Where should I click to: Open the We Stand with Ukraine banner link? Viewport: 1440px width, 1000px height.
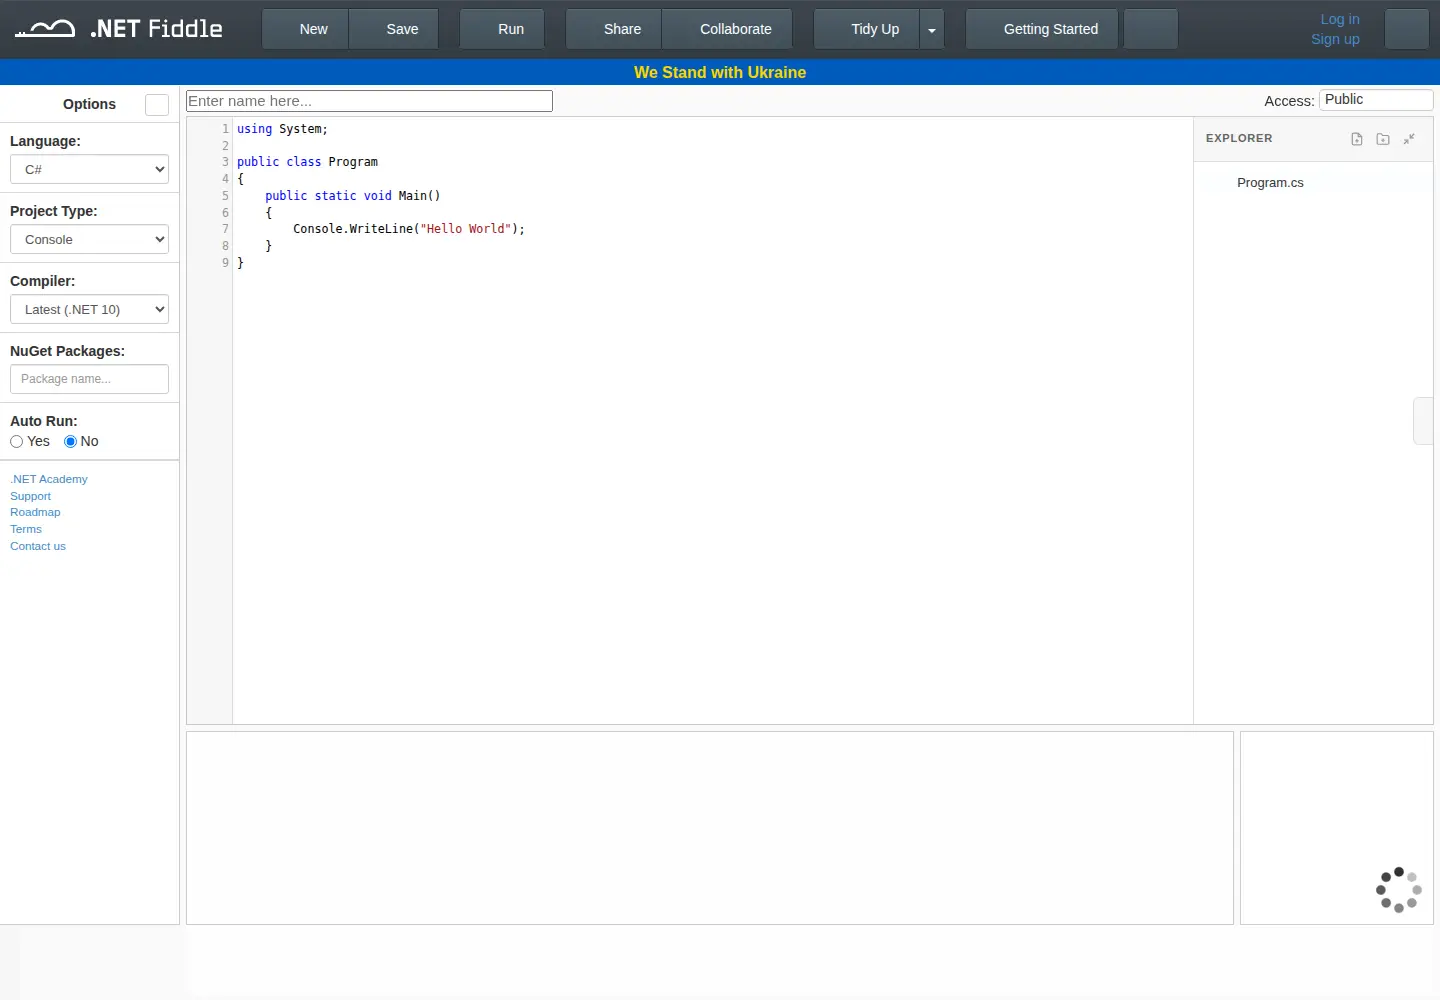[x=720, y=72]
